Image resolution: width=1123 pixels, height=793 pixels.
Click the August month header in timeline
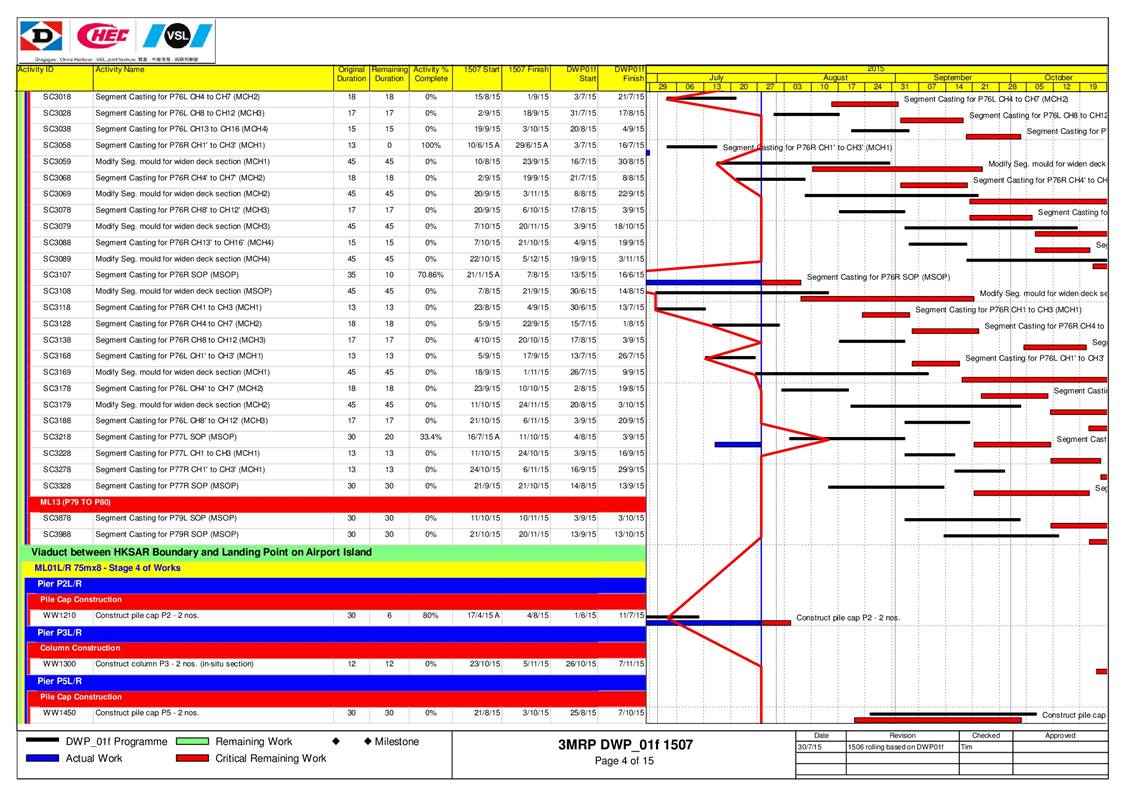coord(835,77)
